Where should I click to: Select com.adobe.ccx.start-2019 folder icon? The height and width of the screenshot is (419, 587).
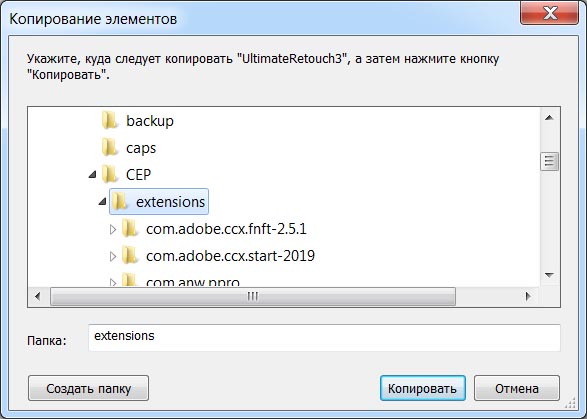130,256
